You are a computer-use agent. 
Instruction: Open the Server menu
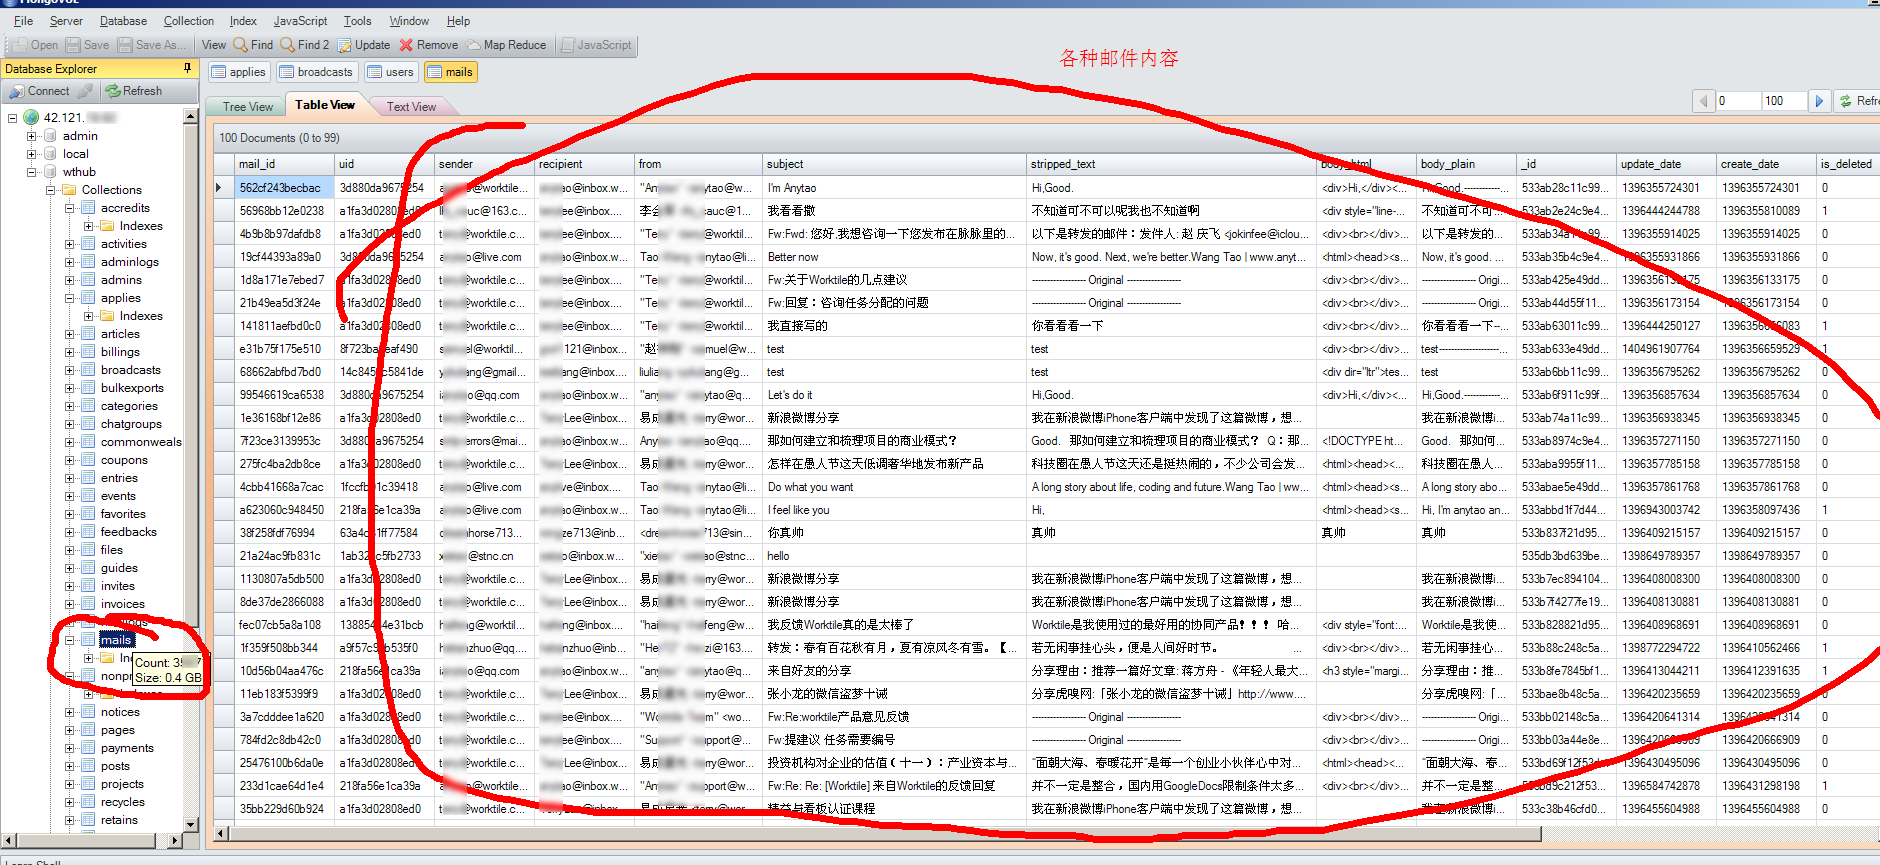click(66, 21)
